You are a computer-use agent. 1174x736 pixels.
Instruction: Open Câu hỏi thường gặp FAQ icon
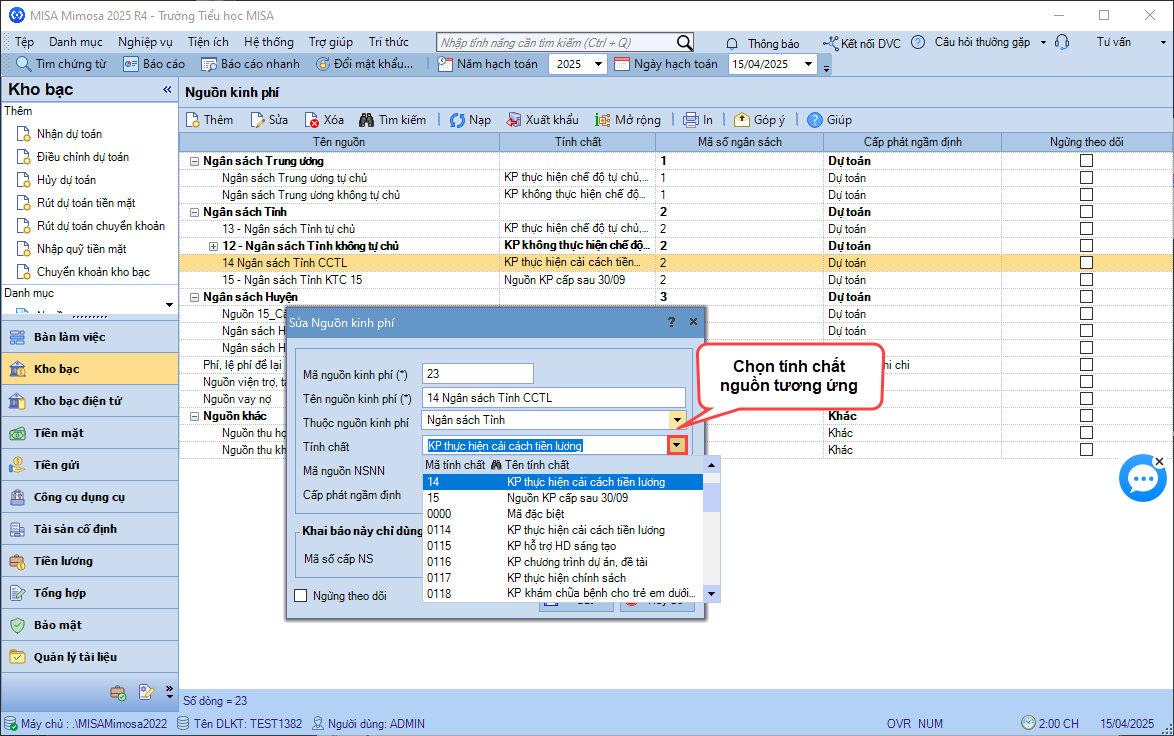tap(918, 43)
